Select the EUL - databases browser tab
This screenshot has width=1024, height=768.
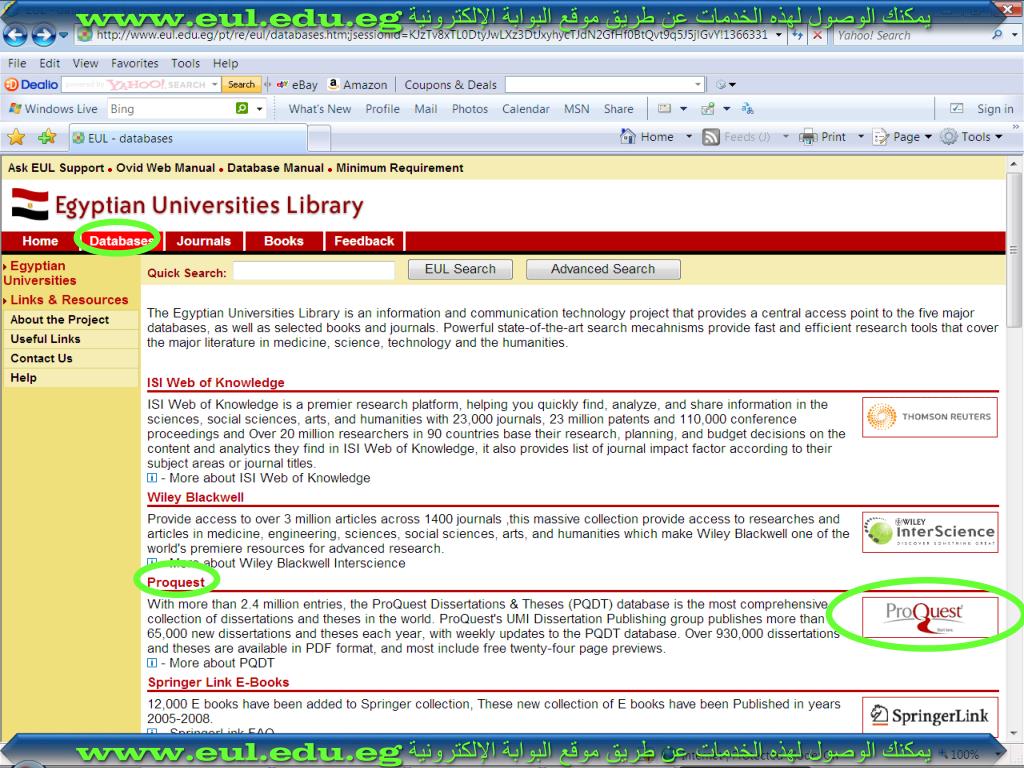[x=187, y=138]
